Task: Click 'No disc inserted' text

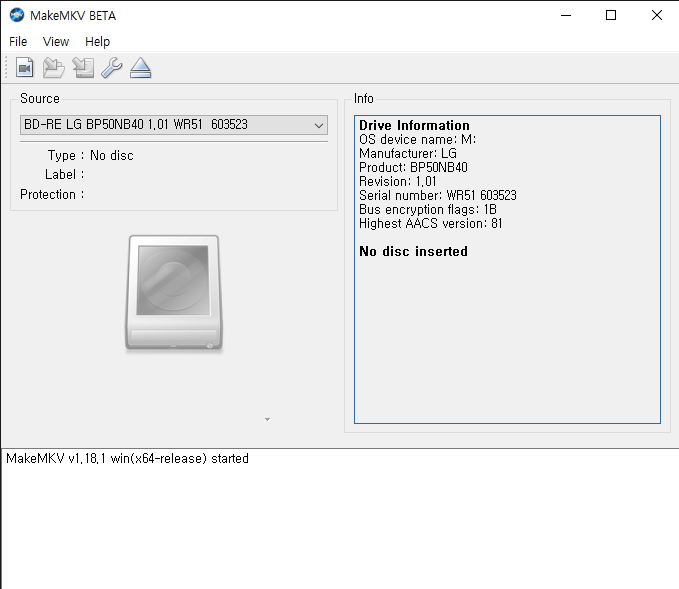Action: [414, 251]
